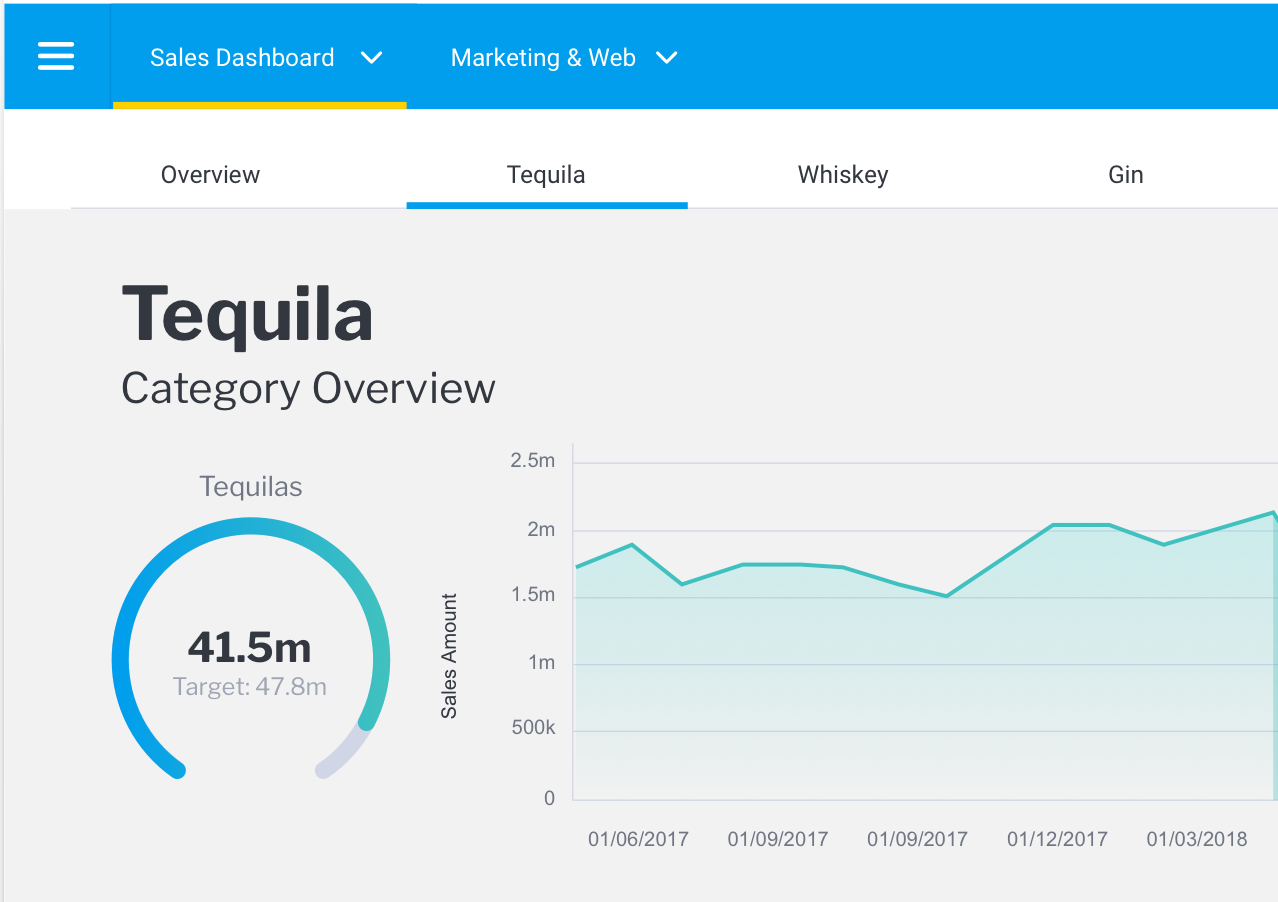Open the hamburger menu
This screenshot has height=902, width=1278.
(56, 57)
